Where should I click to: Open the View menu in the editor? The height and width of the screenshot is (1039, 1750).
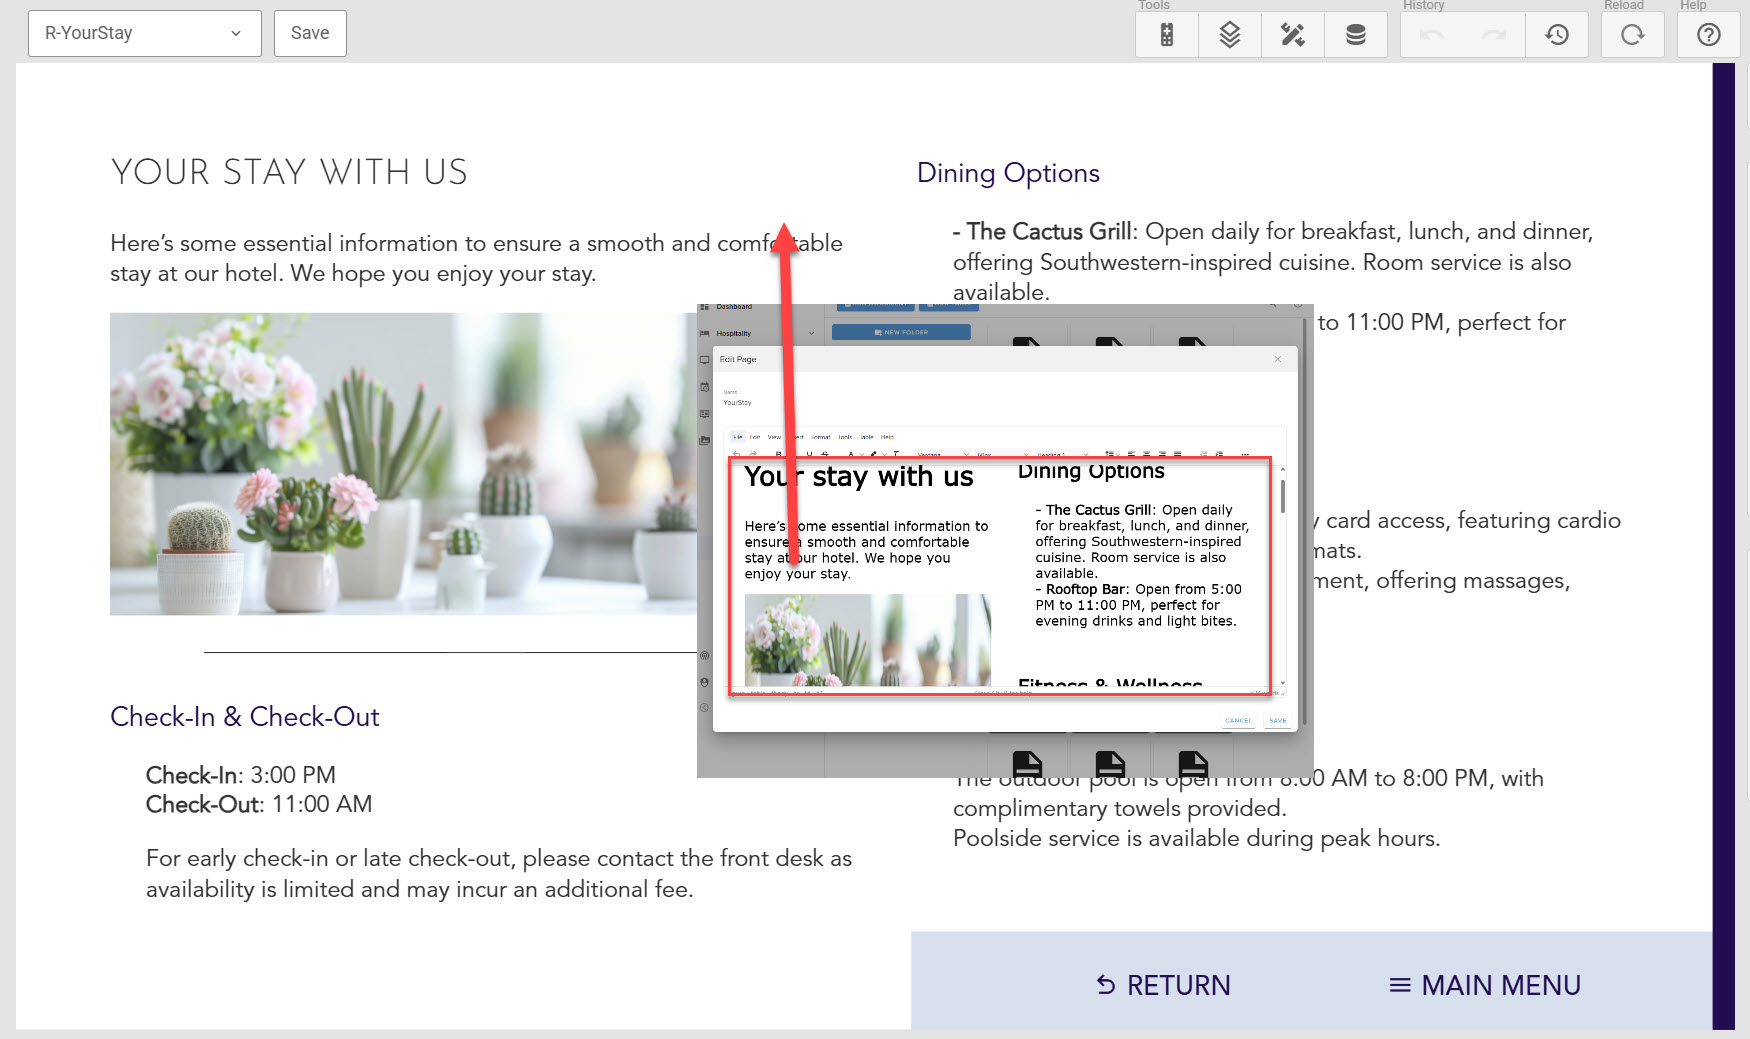point(773,437)
